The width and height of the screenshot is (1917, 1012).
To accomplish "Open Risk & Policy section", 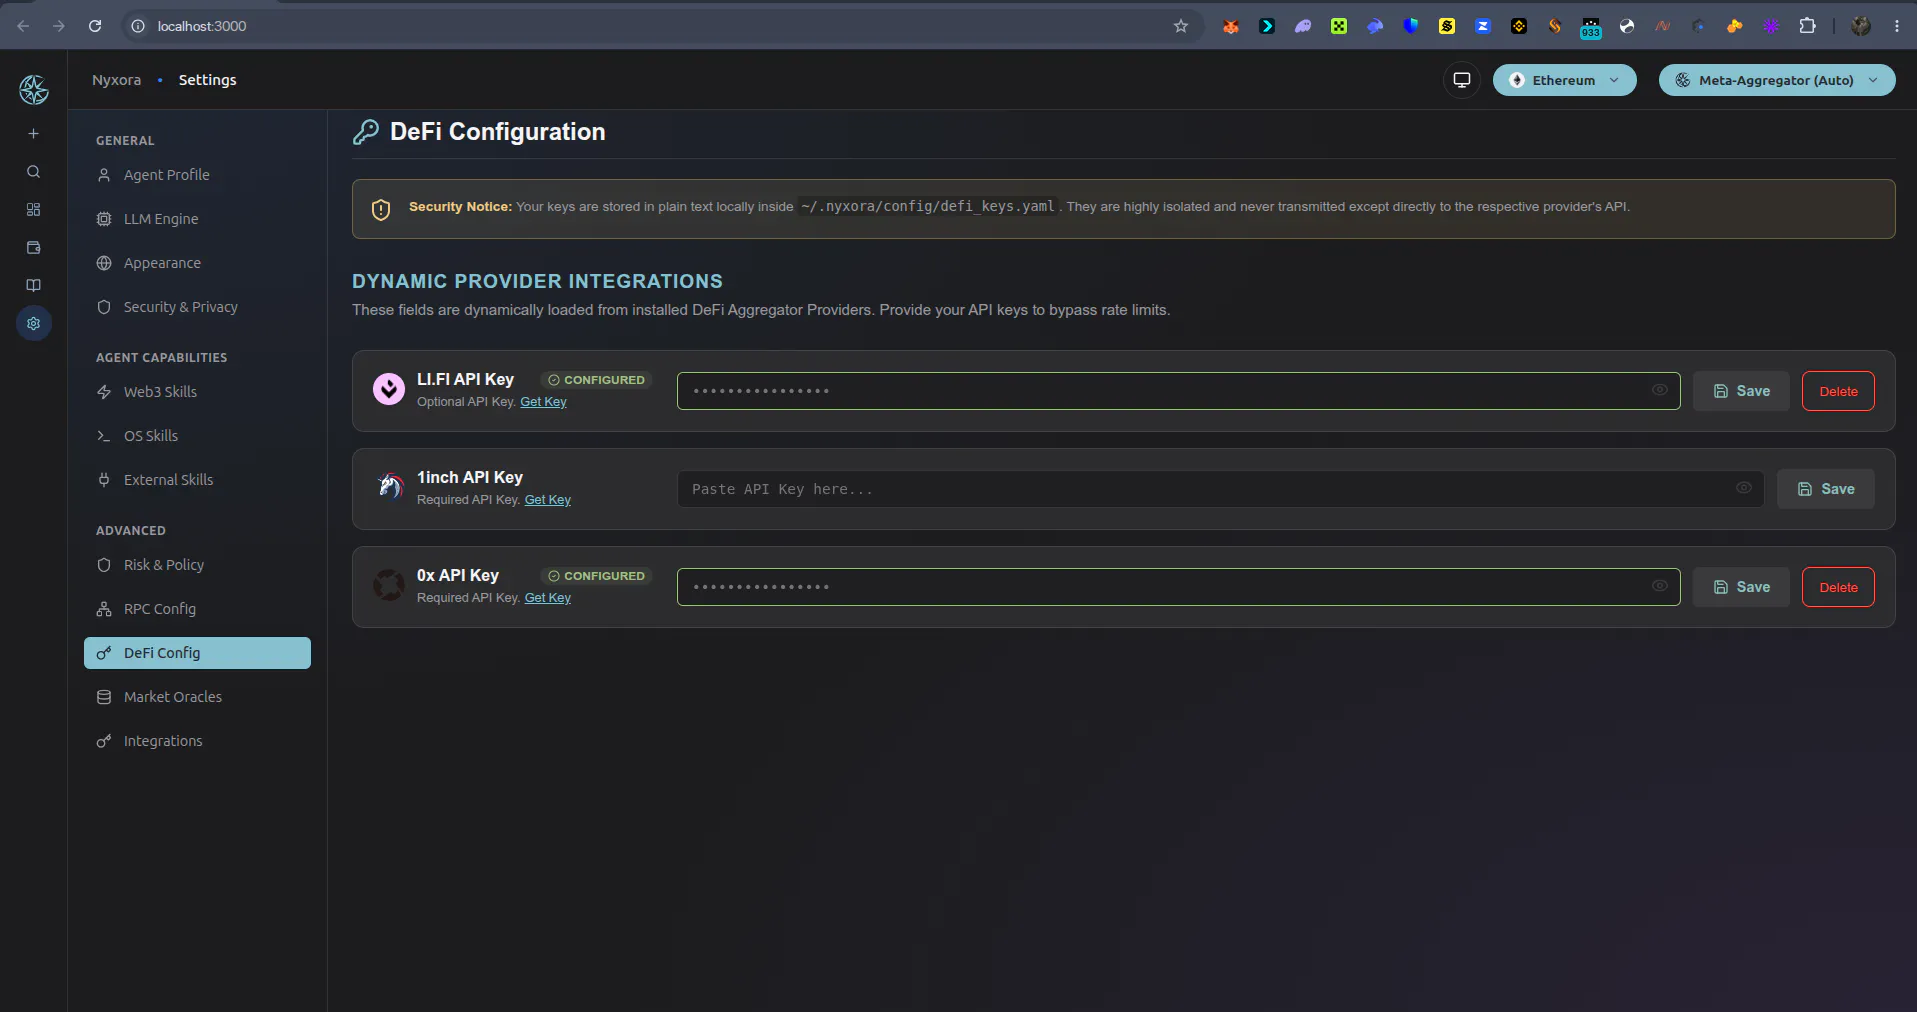I will pyautogui.click(x=197, y=565).
